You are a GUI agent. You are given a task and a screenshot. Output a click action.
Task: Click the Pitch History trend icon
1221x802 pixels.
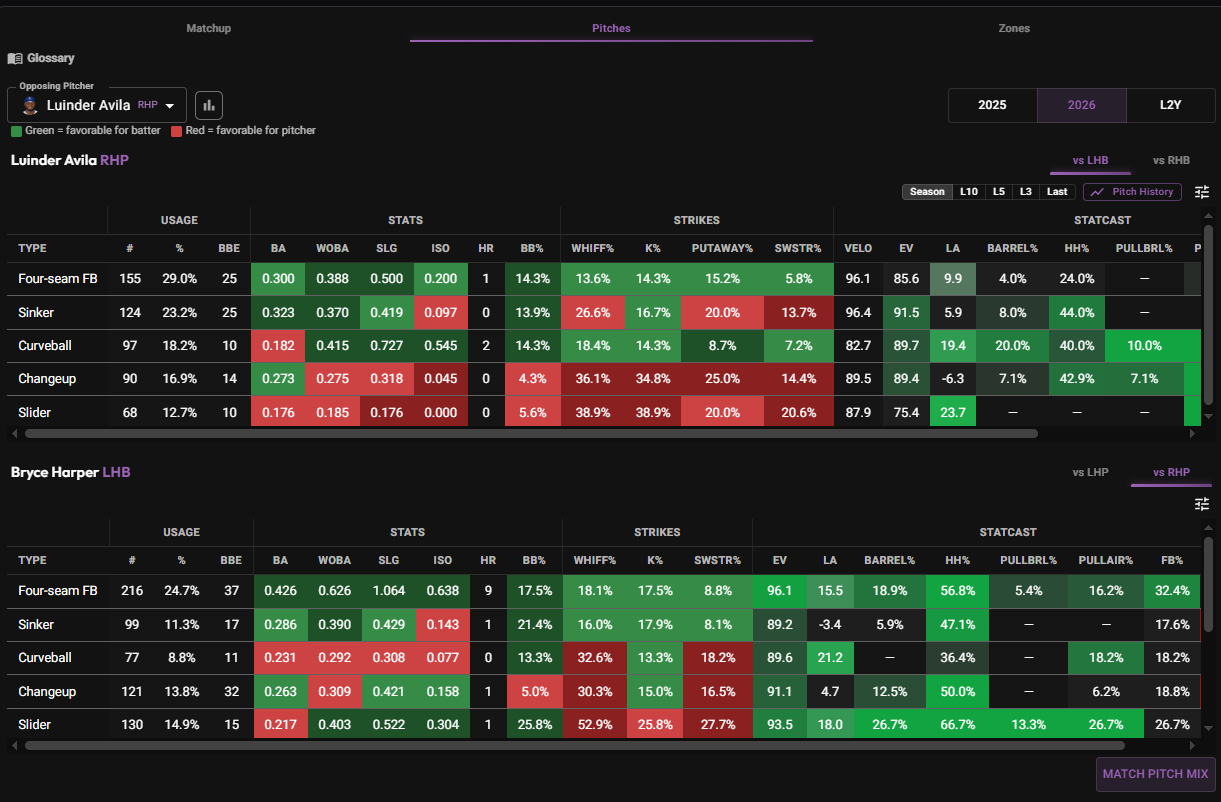point(1097,192)
